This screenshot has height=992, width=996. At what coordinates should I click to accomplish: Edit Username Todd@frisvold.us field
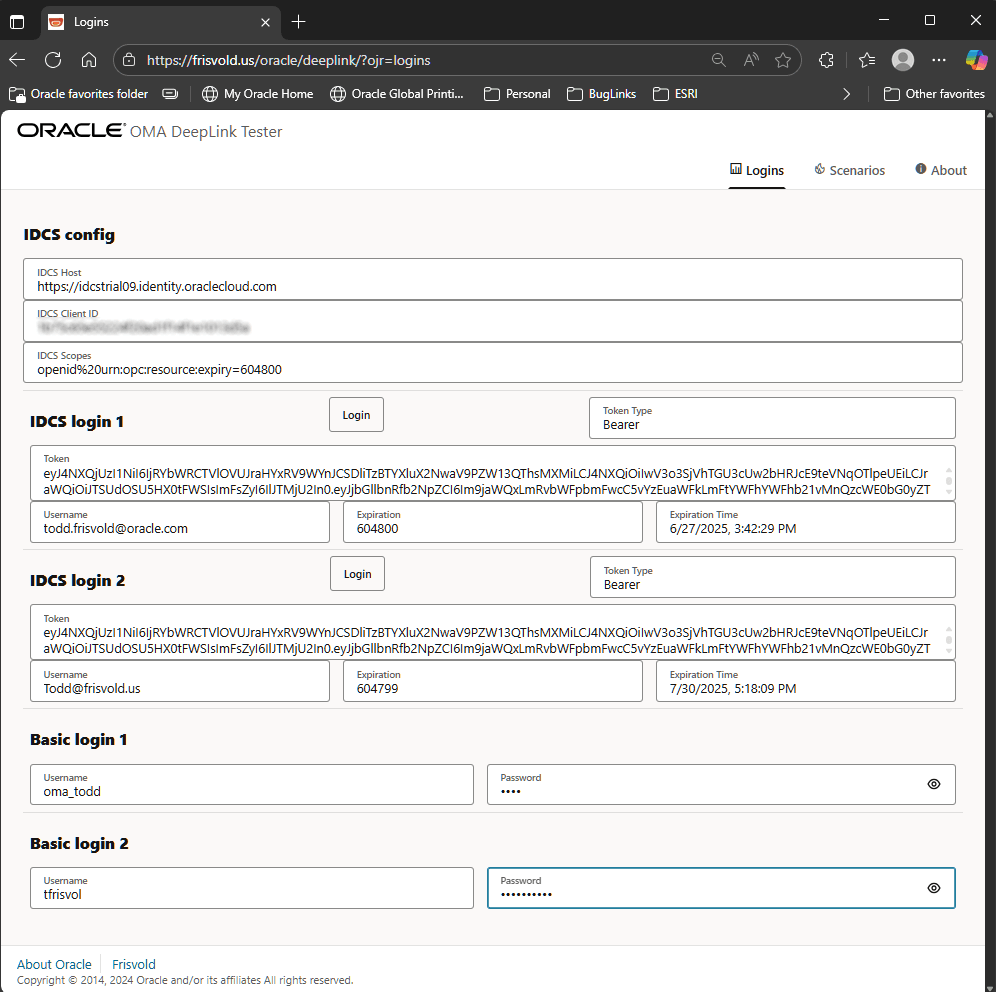[180, 681]
